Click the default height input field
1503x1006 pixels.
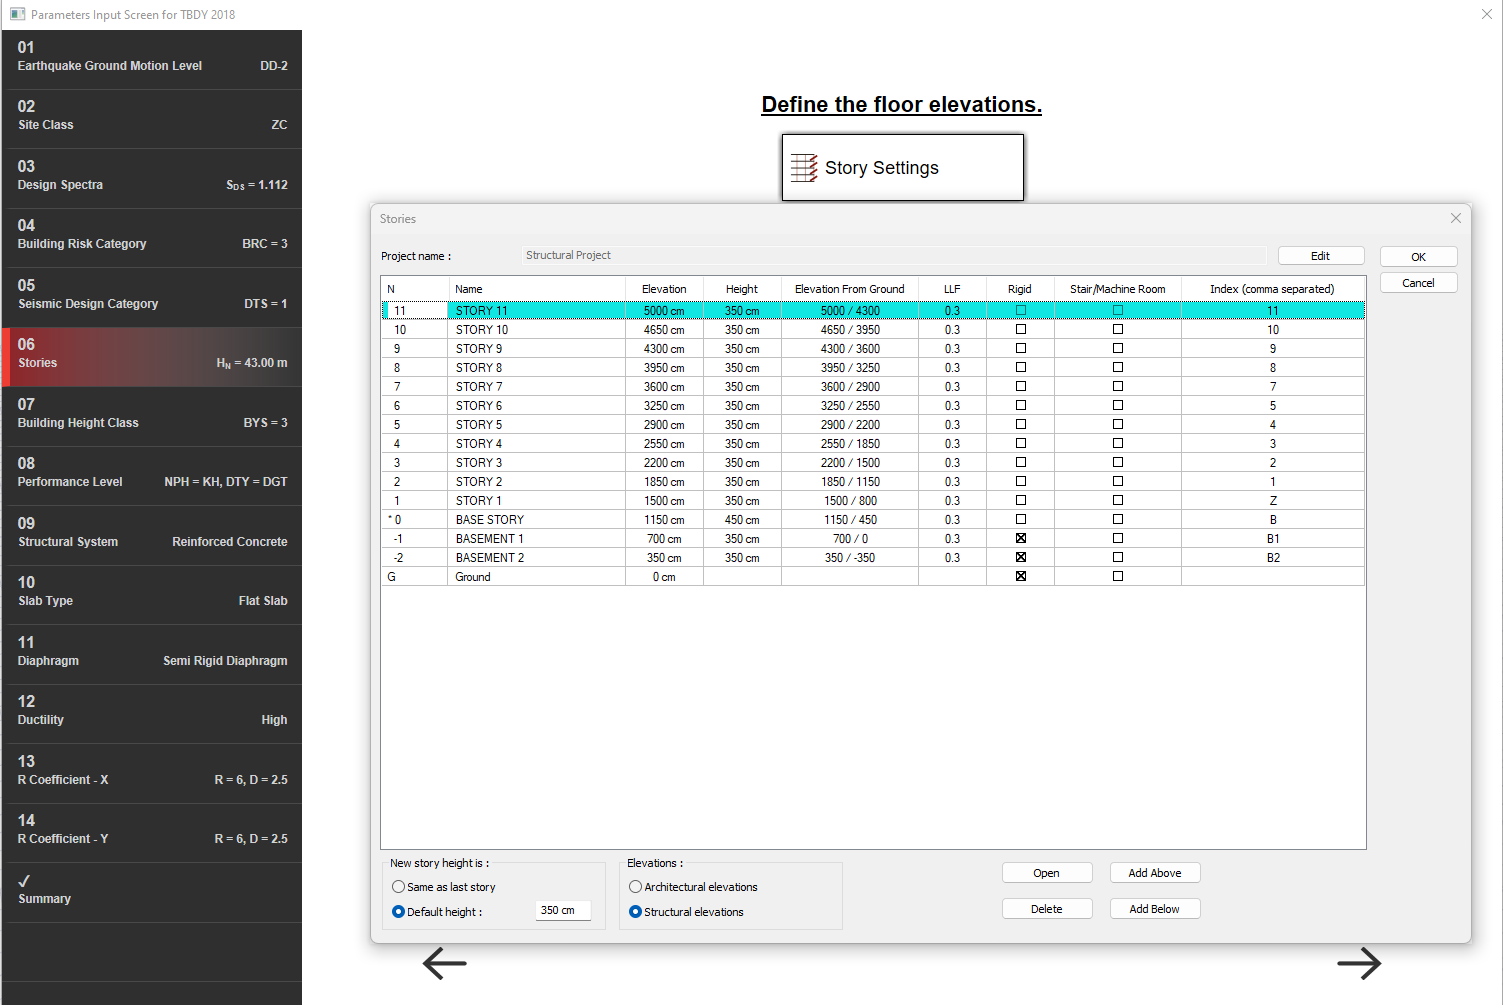(x=562, y=911)
